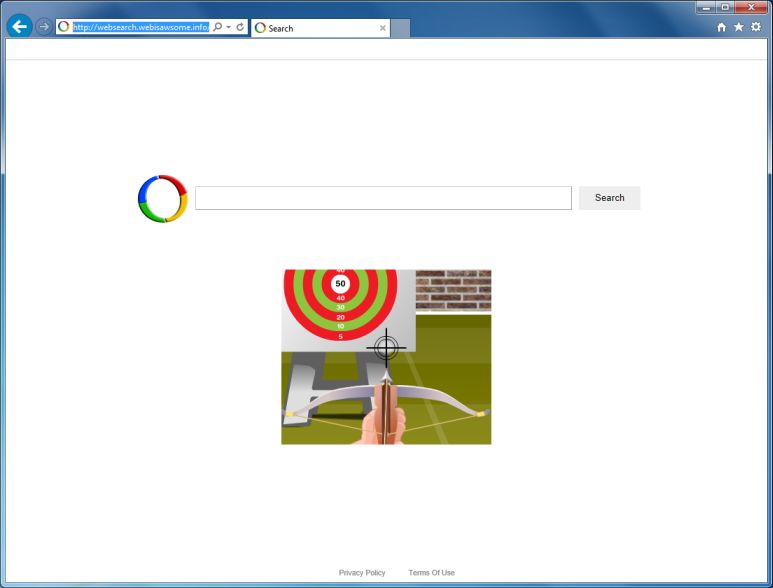Focus the web search text box
Screen dimensions: 773x588
click(383, 198)
